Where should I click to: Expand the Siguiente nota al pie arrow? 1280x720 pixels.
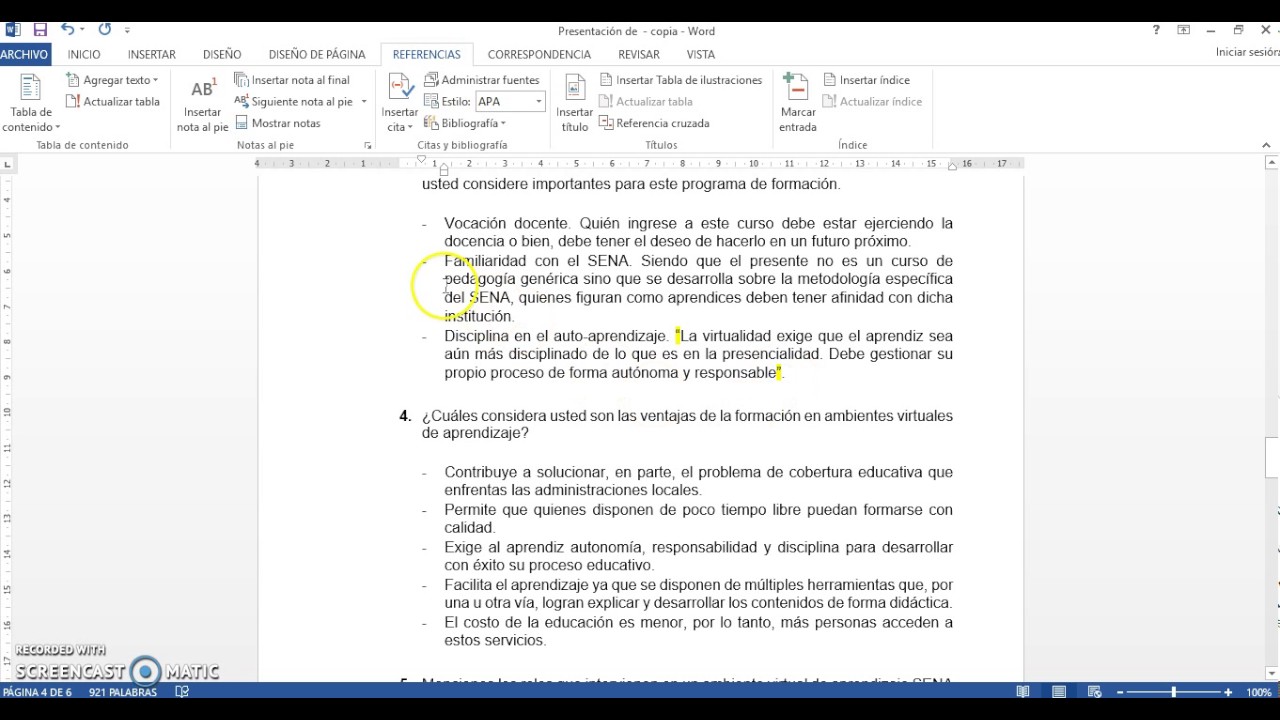click(x=364, y=102)
